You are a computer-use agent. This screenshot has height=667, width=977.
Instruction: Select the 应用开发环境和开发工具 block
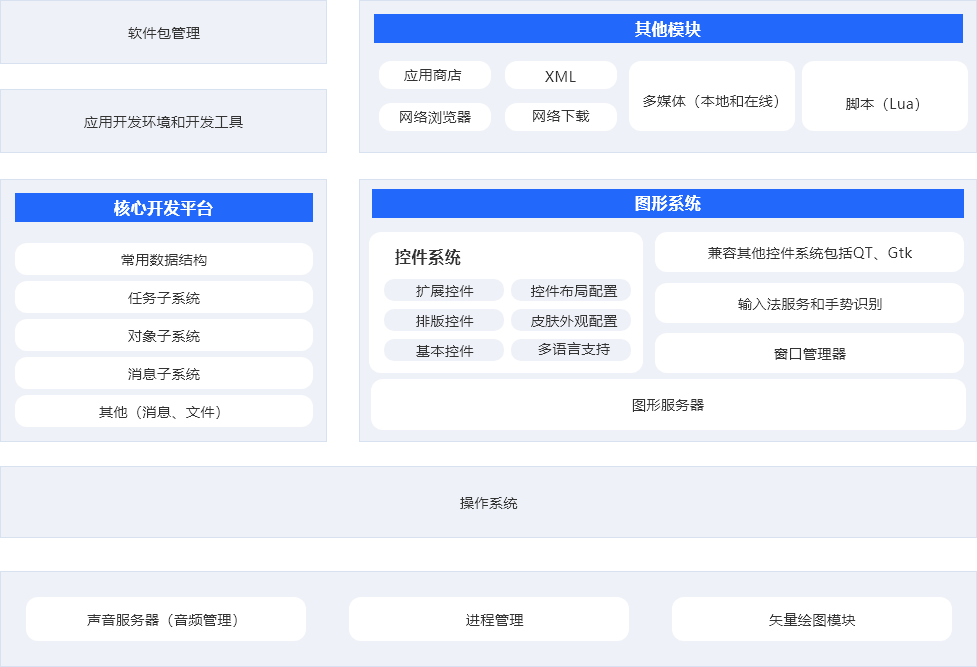[163, 122]
